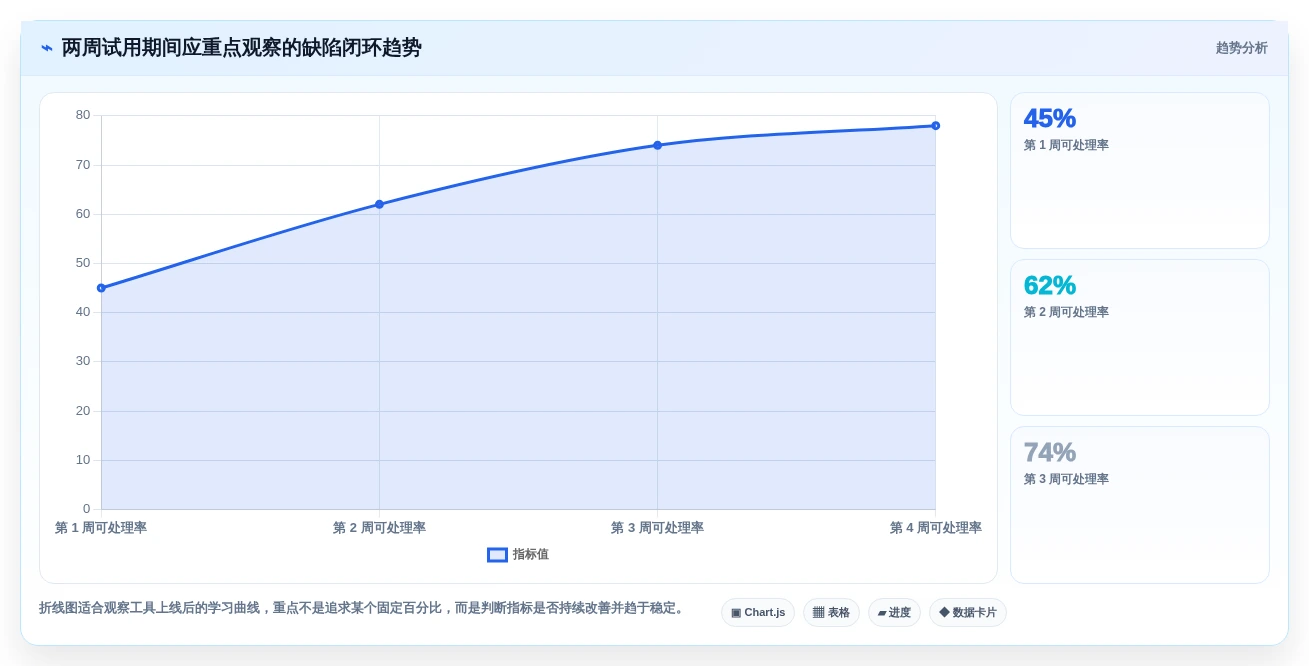Select the 第 2 周 data point at 62
Image resolution: width=1309 pixels, height=666 pixels.
379,204
